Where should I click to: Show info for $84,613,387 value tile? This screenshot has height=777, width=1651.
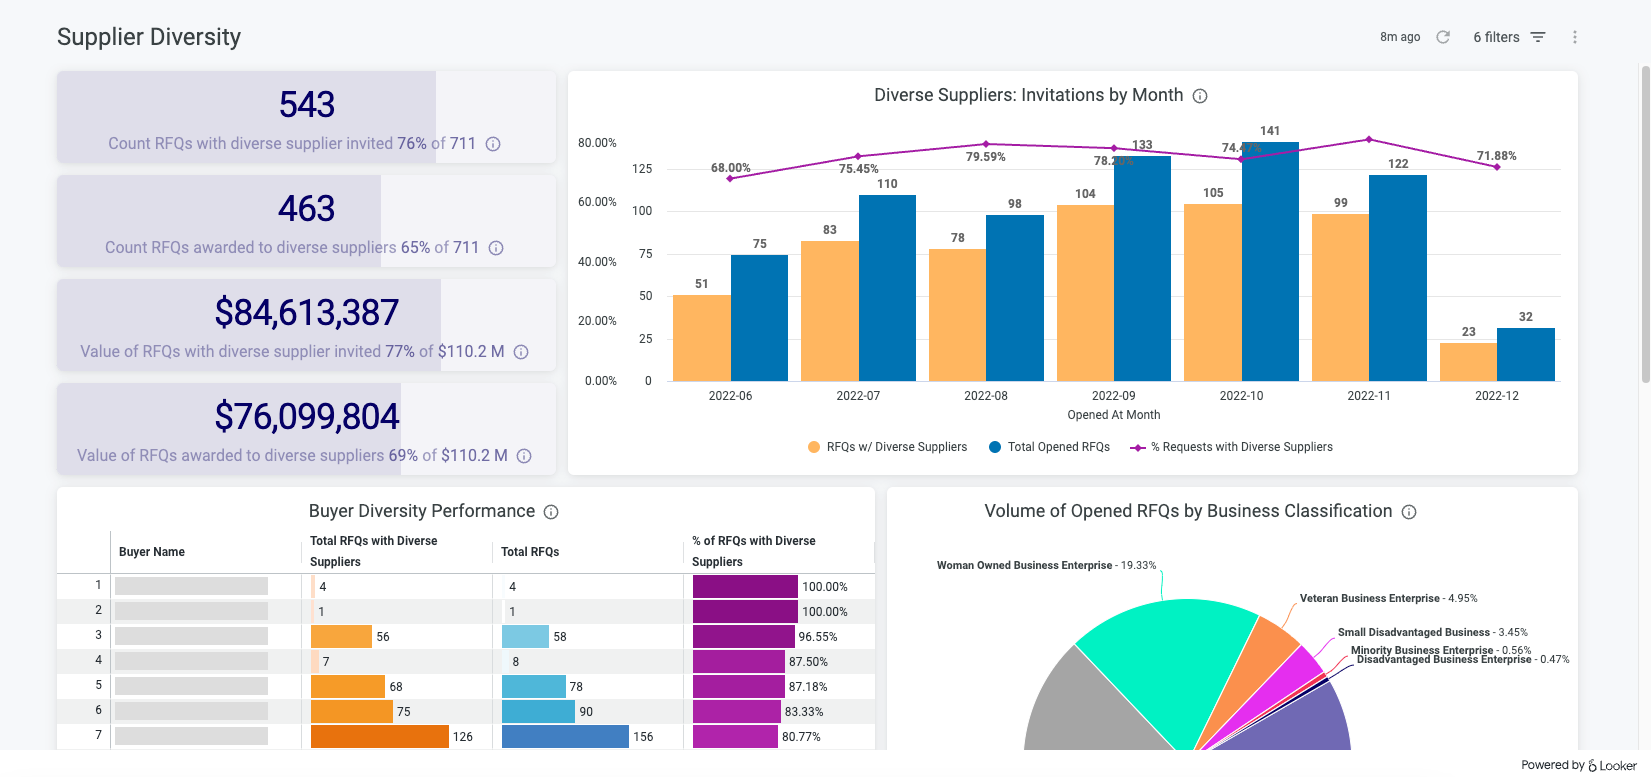(521, 352)
